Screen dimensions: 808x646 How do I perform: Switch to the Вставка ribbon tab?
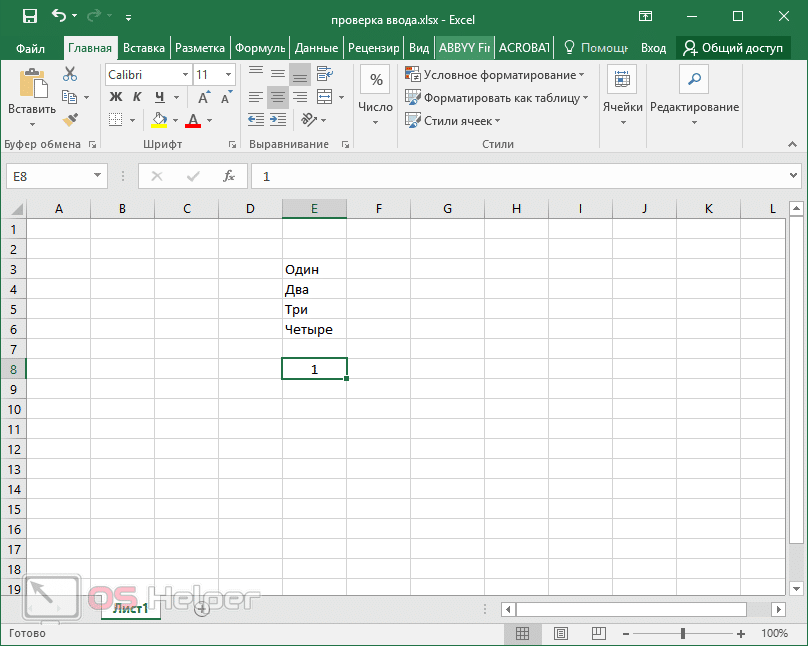point(144,47)
